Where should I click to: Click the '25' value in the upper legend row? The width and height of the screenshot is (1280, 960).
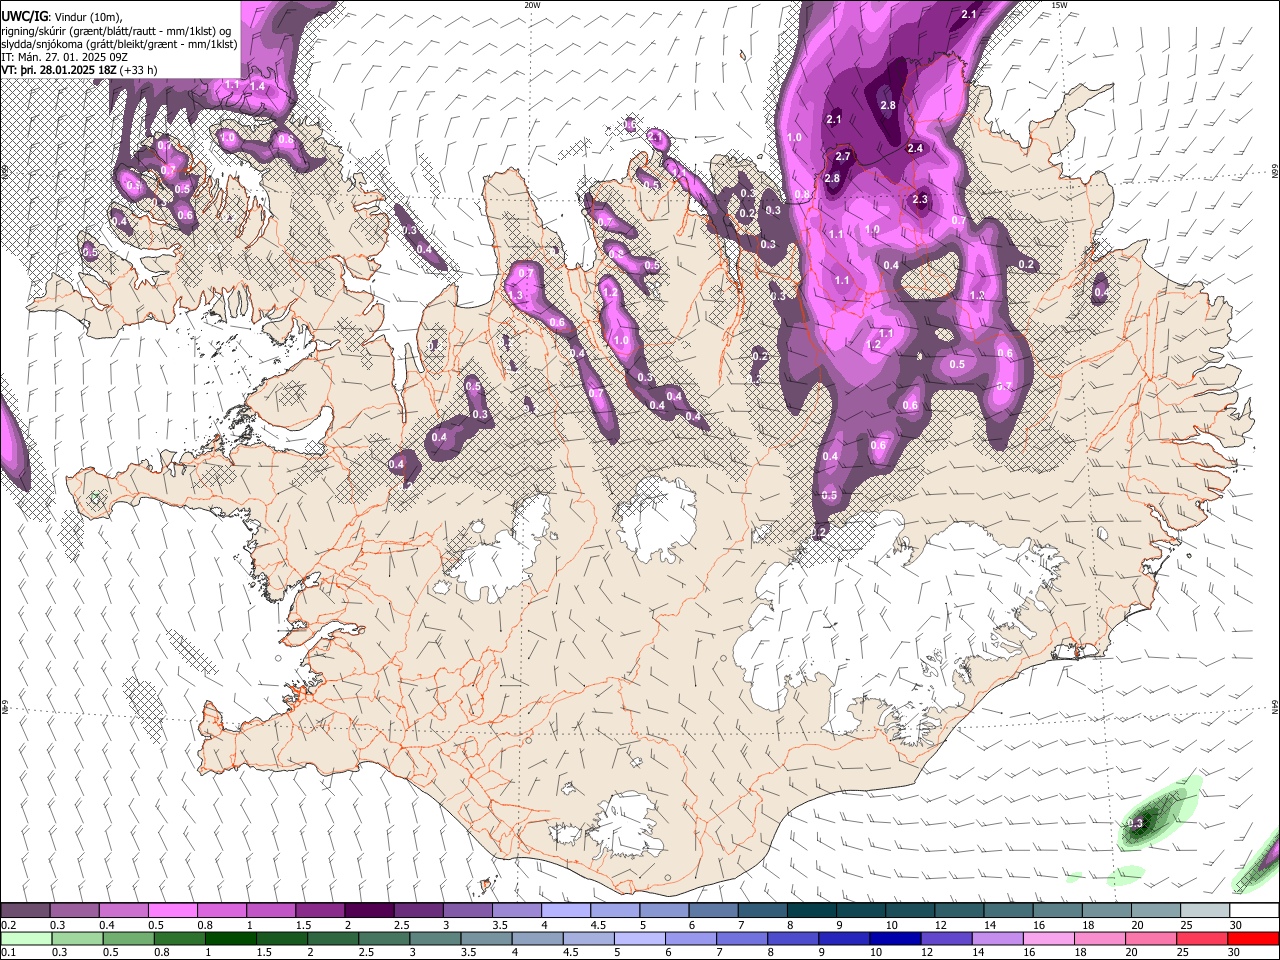[1187, 925]
